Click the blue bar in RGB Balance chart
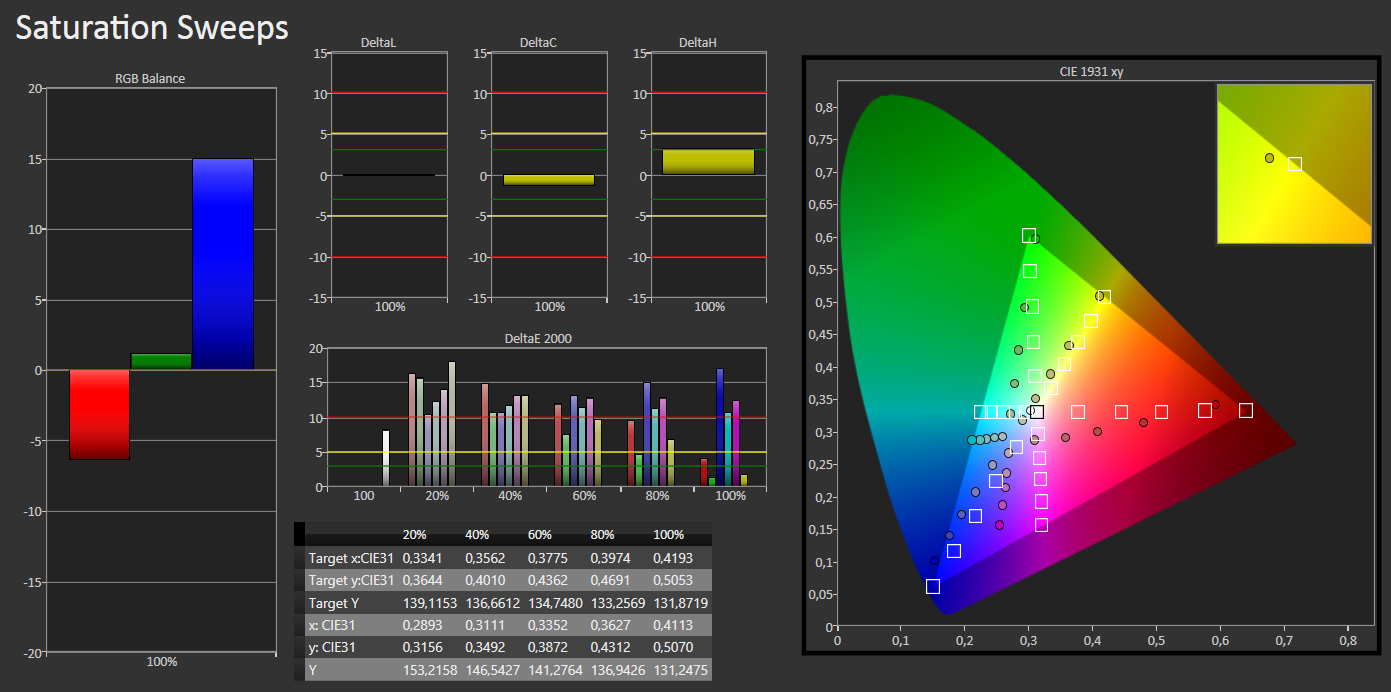The height and width of the screenshot is (692, 1391). pos(223,264)
